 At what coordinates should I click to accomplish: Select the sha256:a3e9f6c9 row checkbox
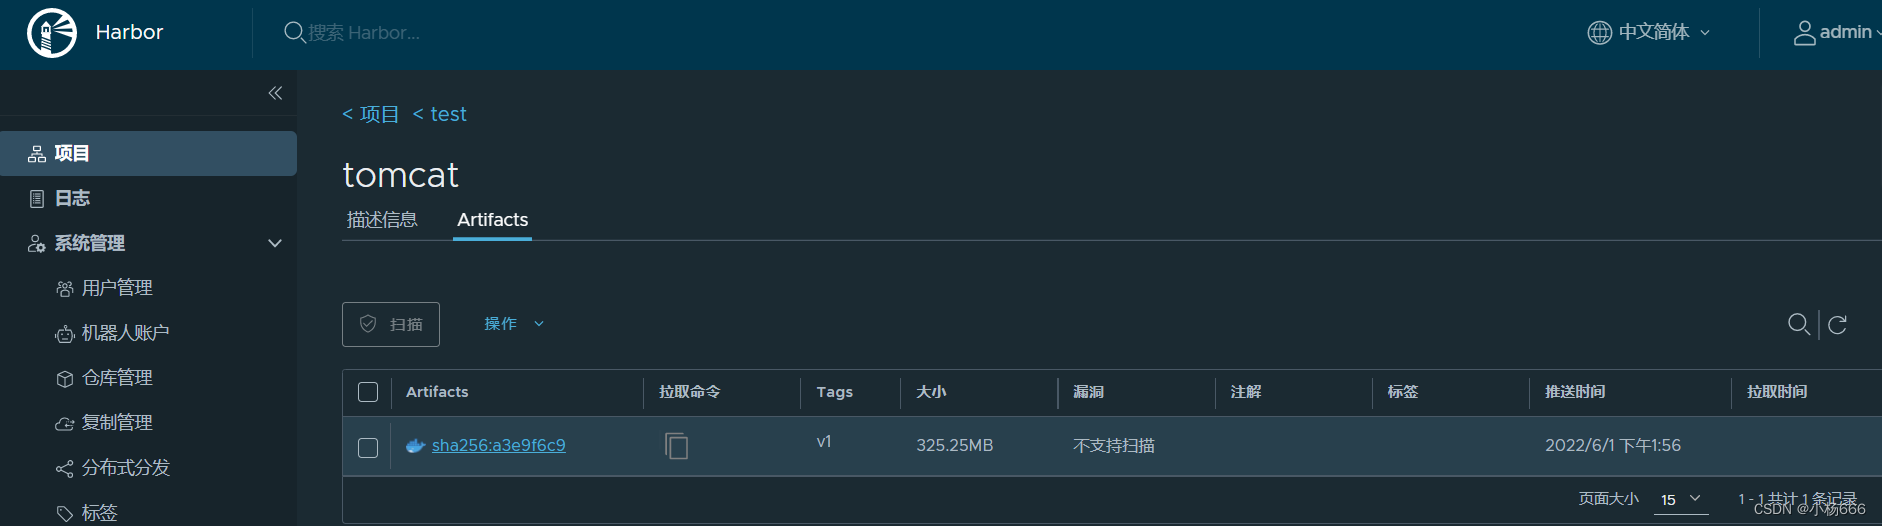[x=368, y=448]
